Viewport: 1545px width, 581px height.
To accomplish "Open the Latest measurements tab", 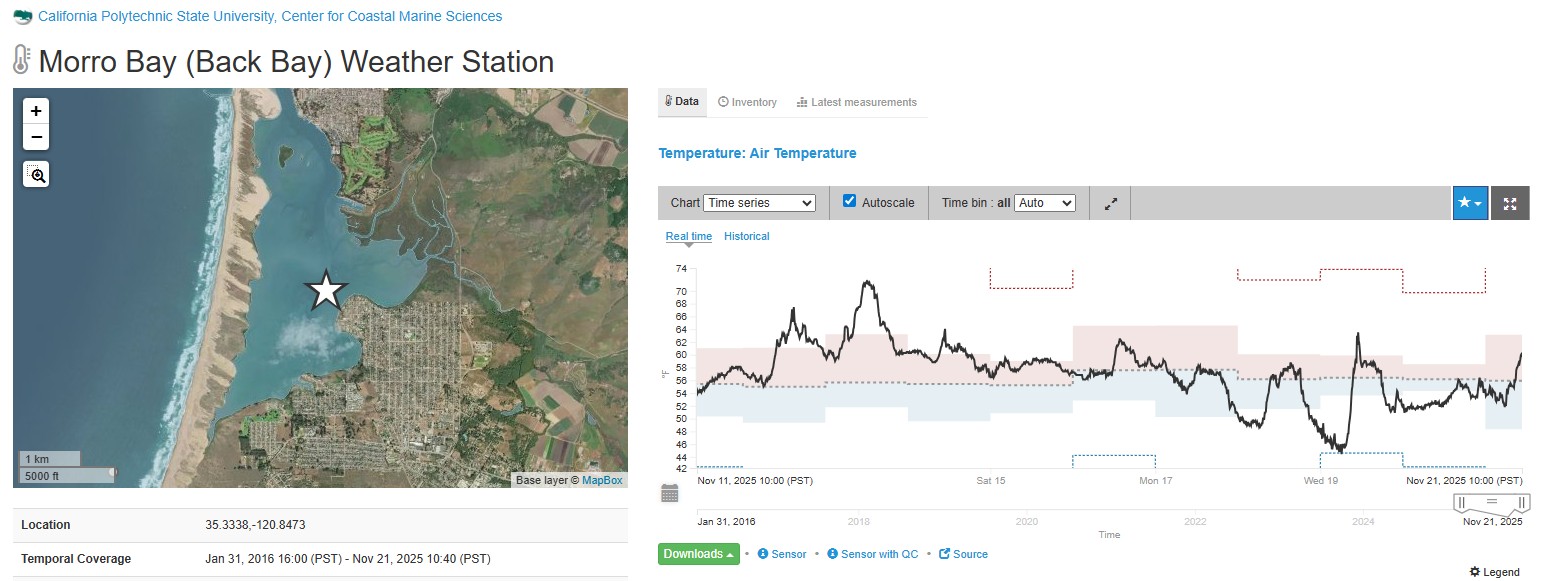I will pos(856,102).
